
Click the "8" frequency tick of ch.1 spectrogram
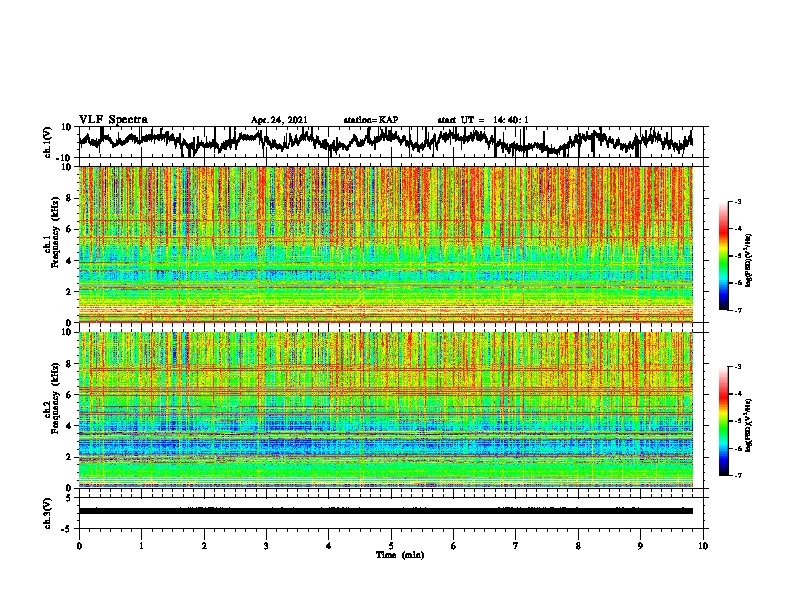click(x=69, y=198)
